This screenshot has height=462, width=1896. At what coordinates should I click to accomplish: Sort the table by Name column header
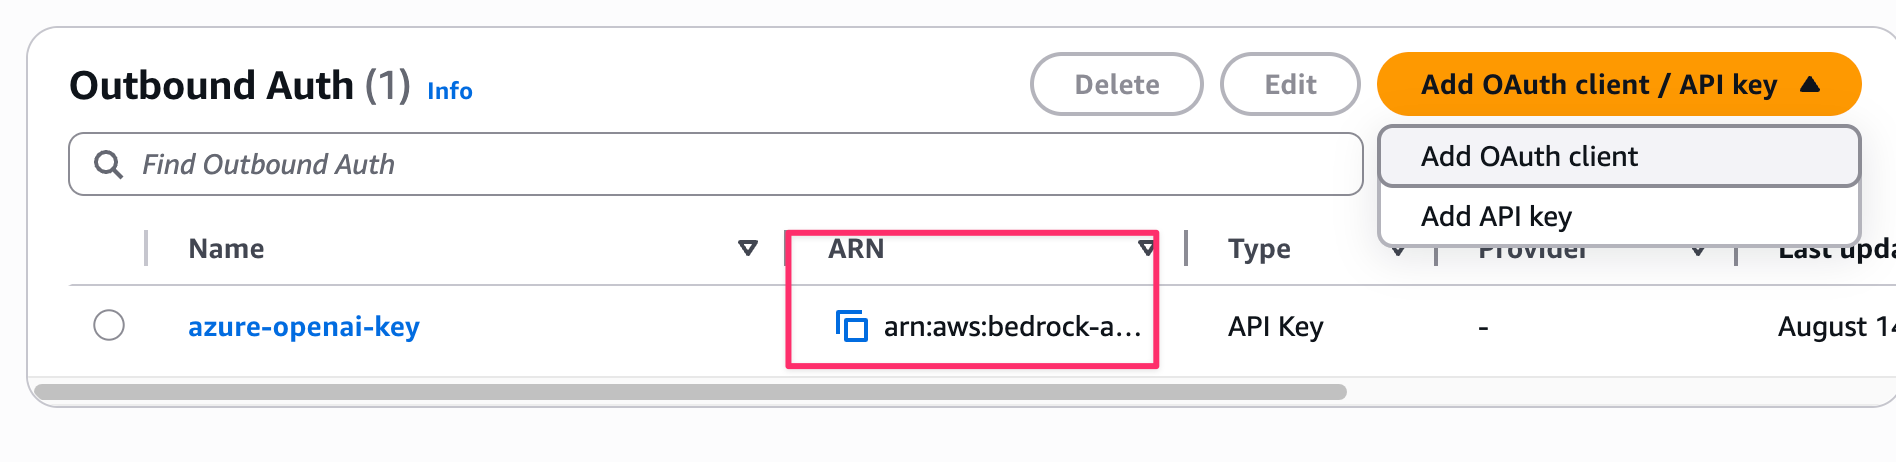(x=227, y=248)
